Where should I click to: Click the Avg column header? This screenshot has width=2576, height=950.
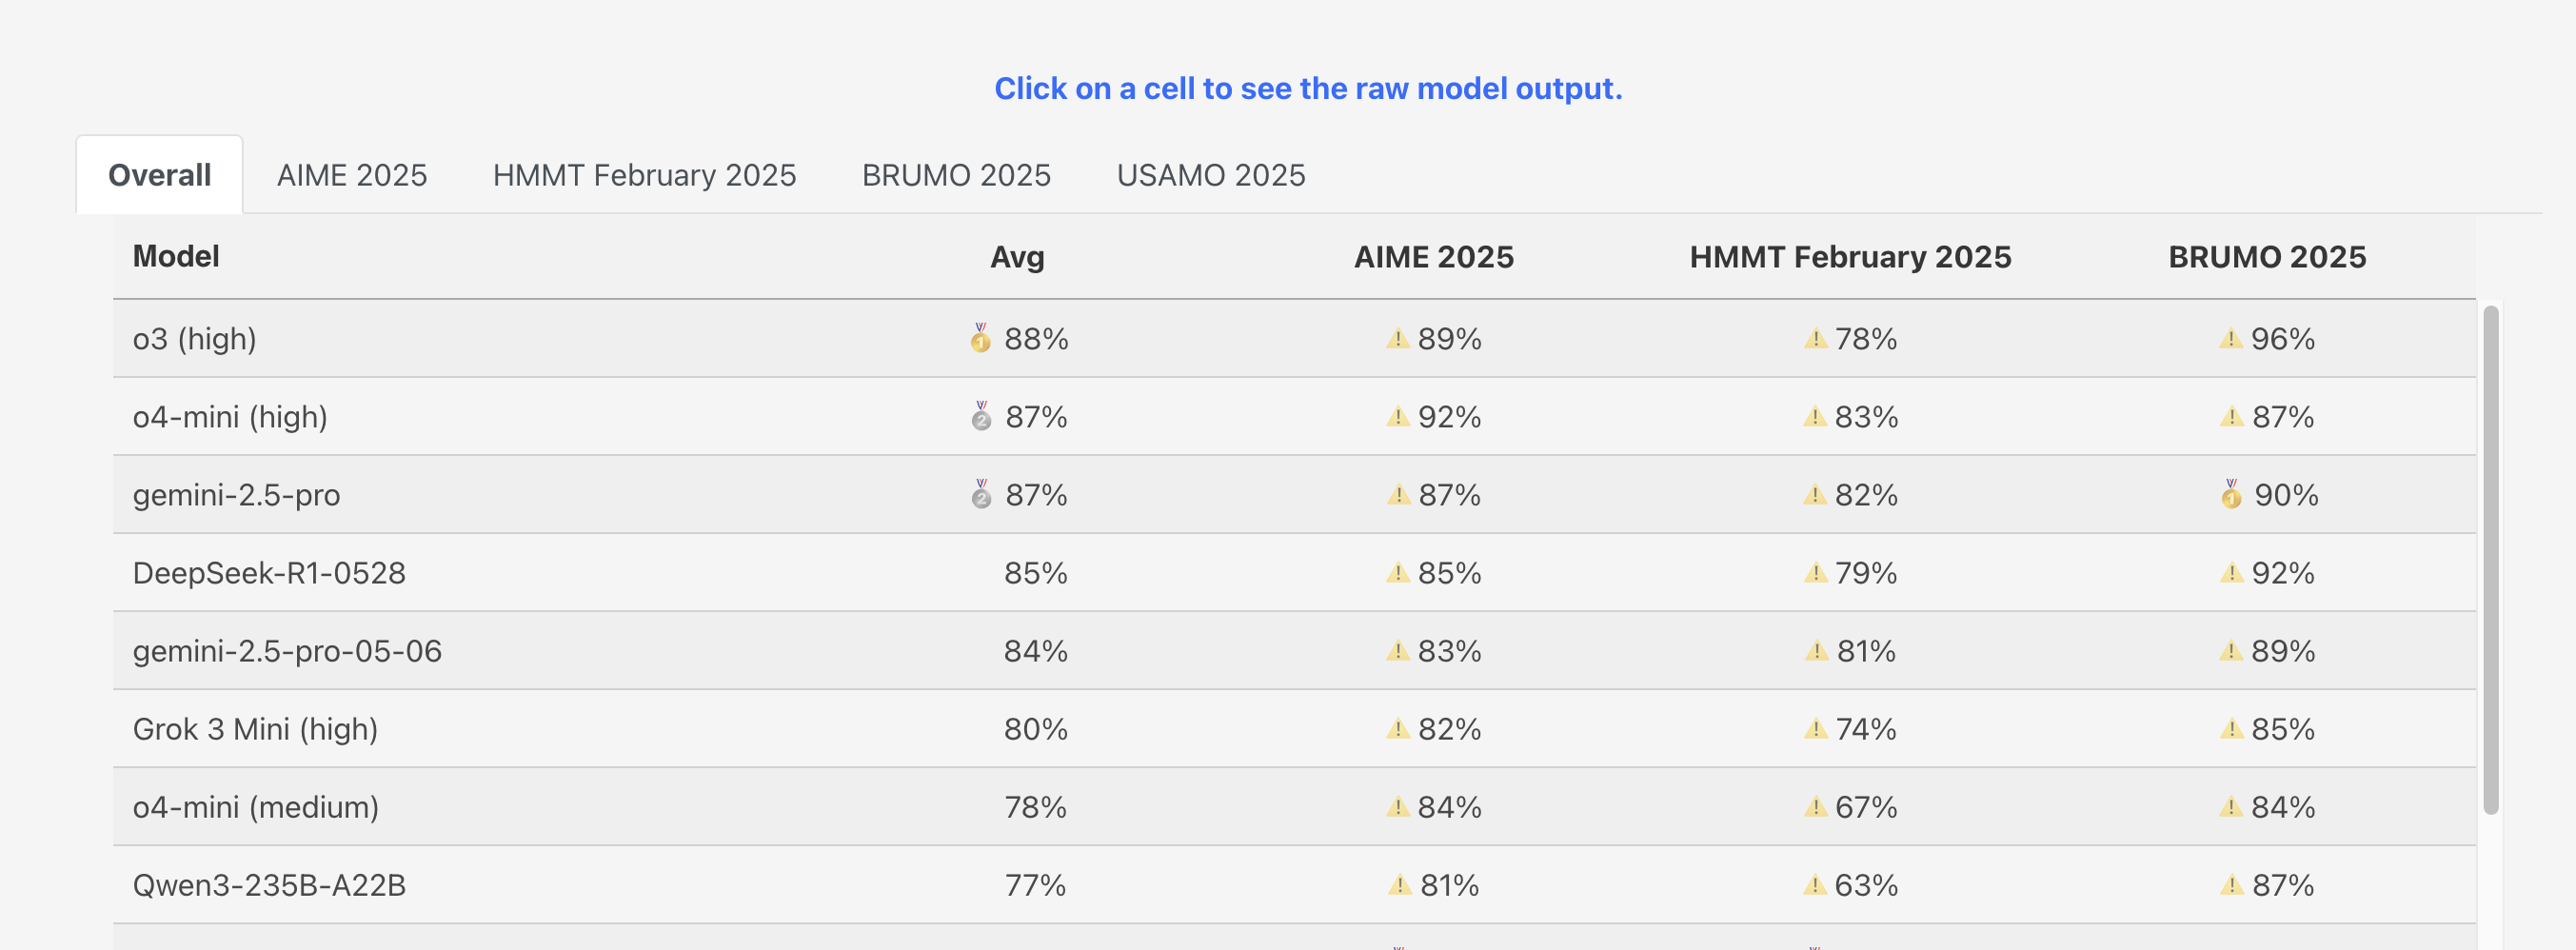pyautogui.click(x=1017, y=257)
